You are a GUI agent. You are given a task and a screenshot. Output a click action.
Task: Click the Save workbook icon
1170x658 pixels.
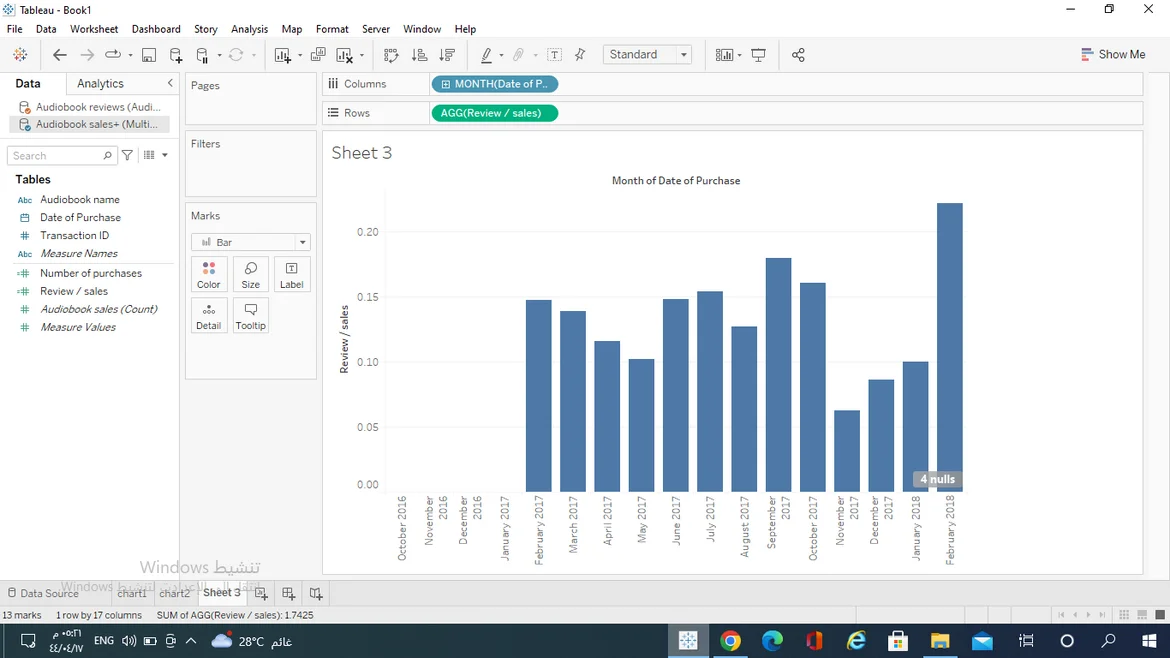tap(149, 55)
